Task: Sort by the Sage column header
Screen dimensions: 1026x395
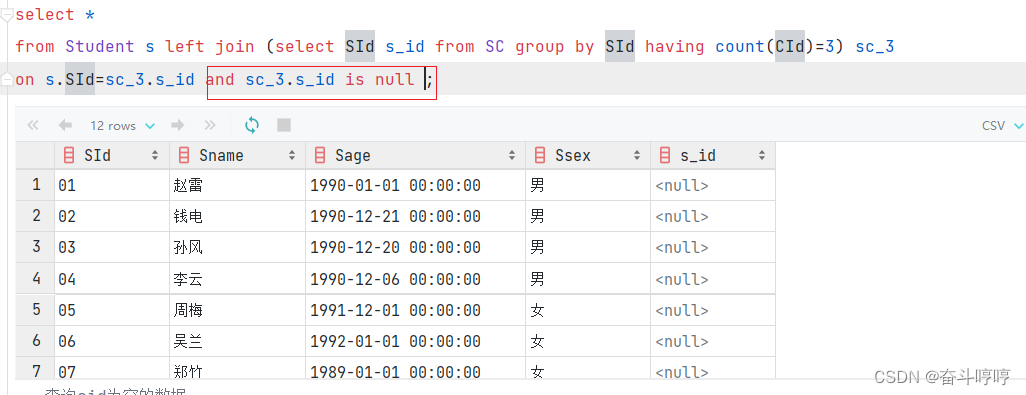Action: point(416,156)
